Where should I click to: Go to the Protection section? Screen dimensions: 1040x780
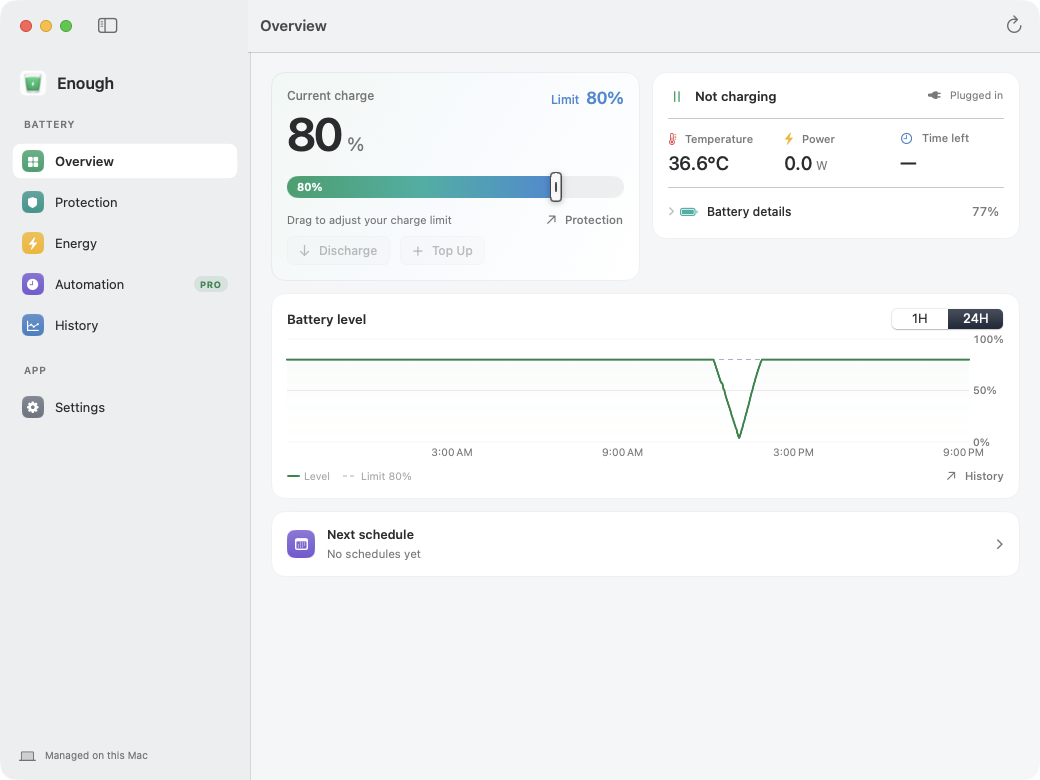click(x=125, y=202)
